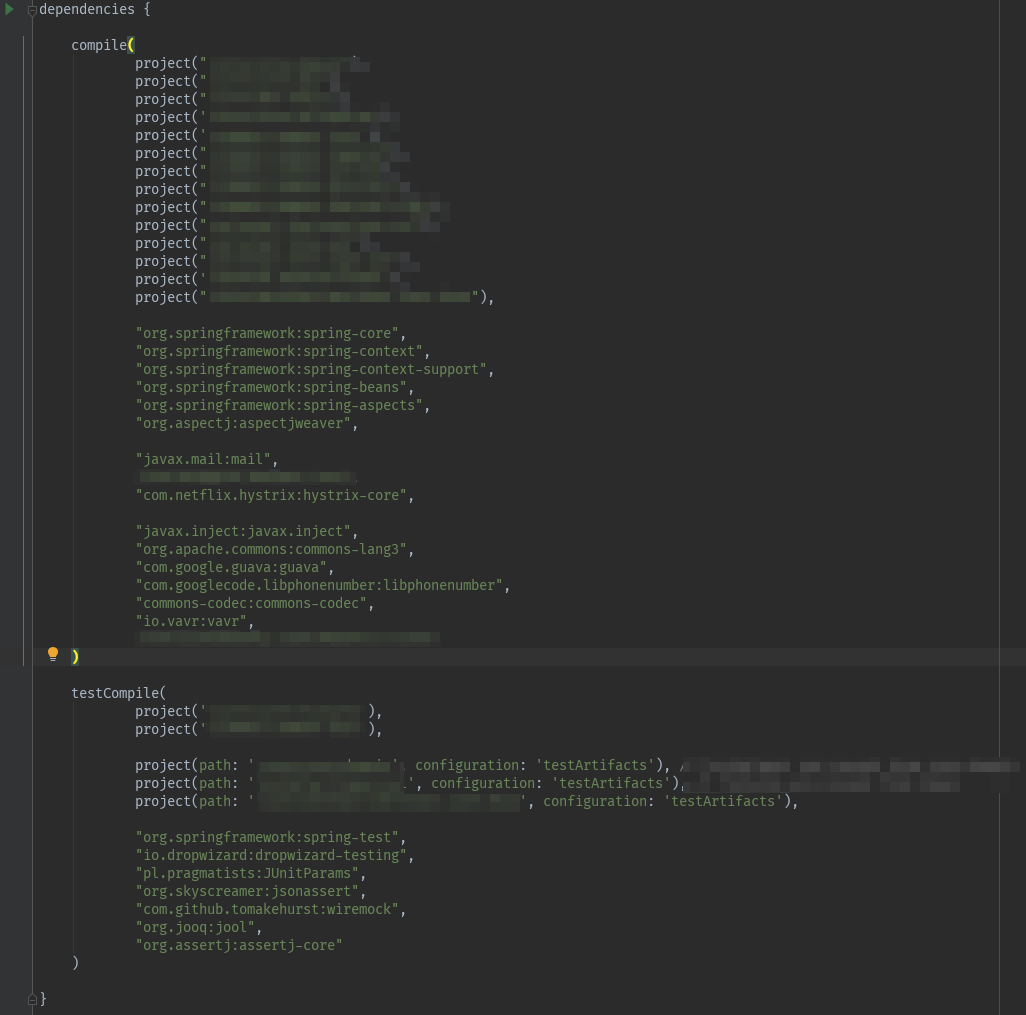1026x1015 pixels.
Task: Click "com.google.guava:guava" string
Action: pyautogui.click(x=234, y=567)
